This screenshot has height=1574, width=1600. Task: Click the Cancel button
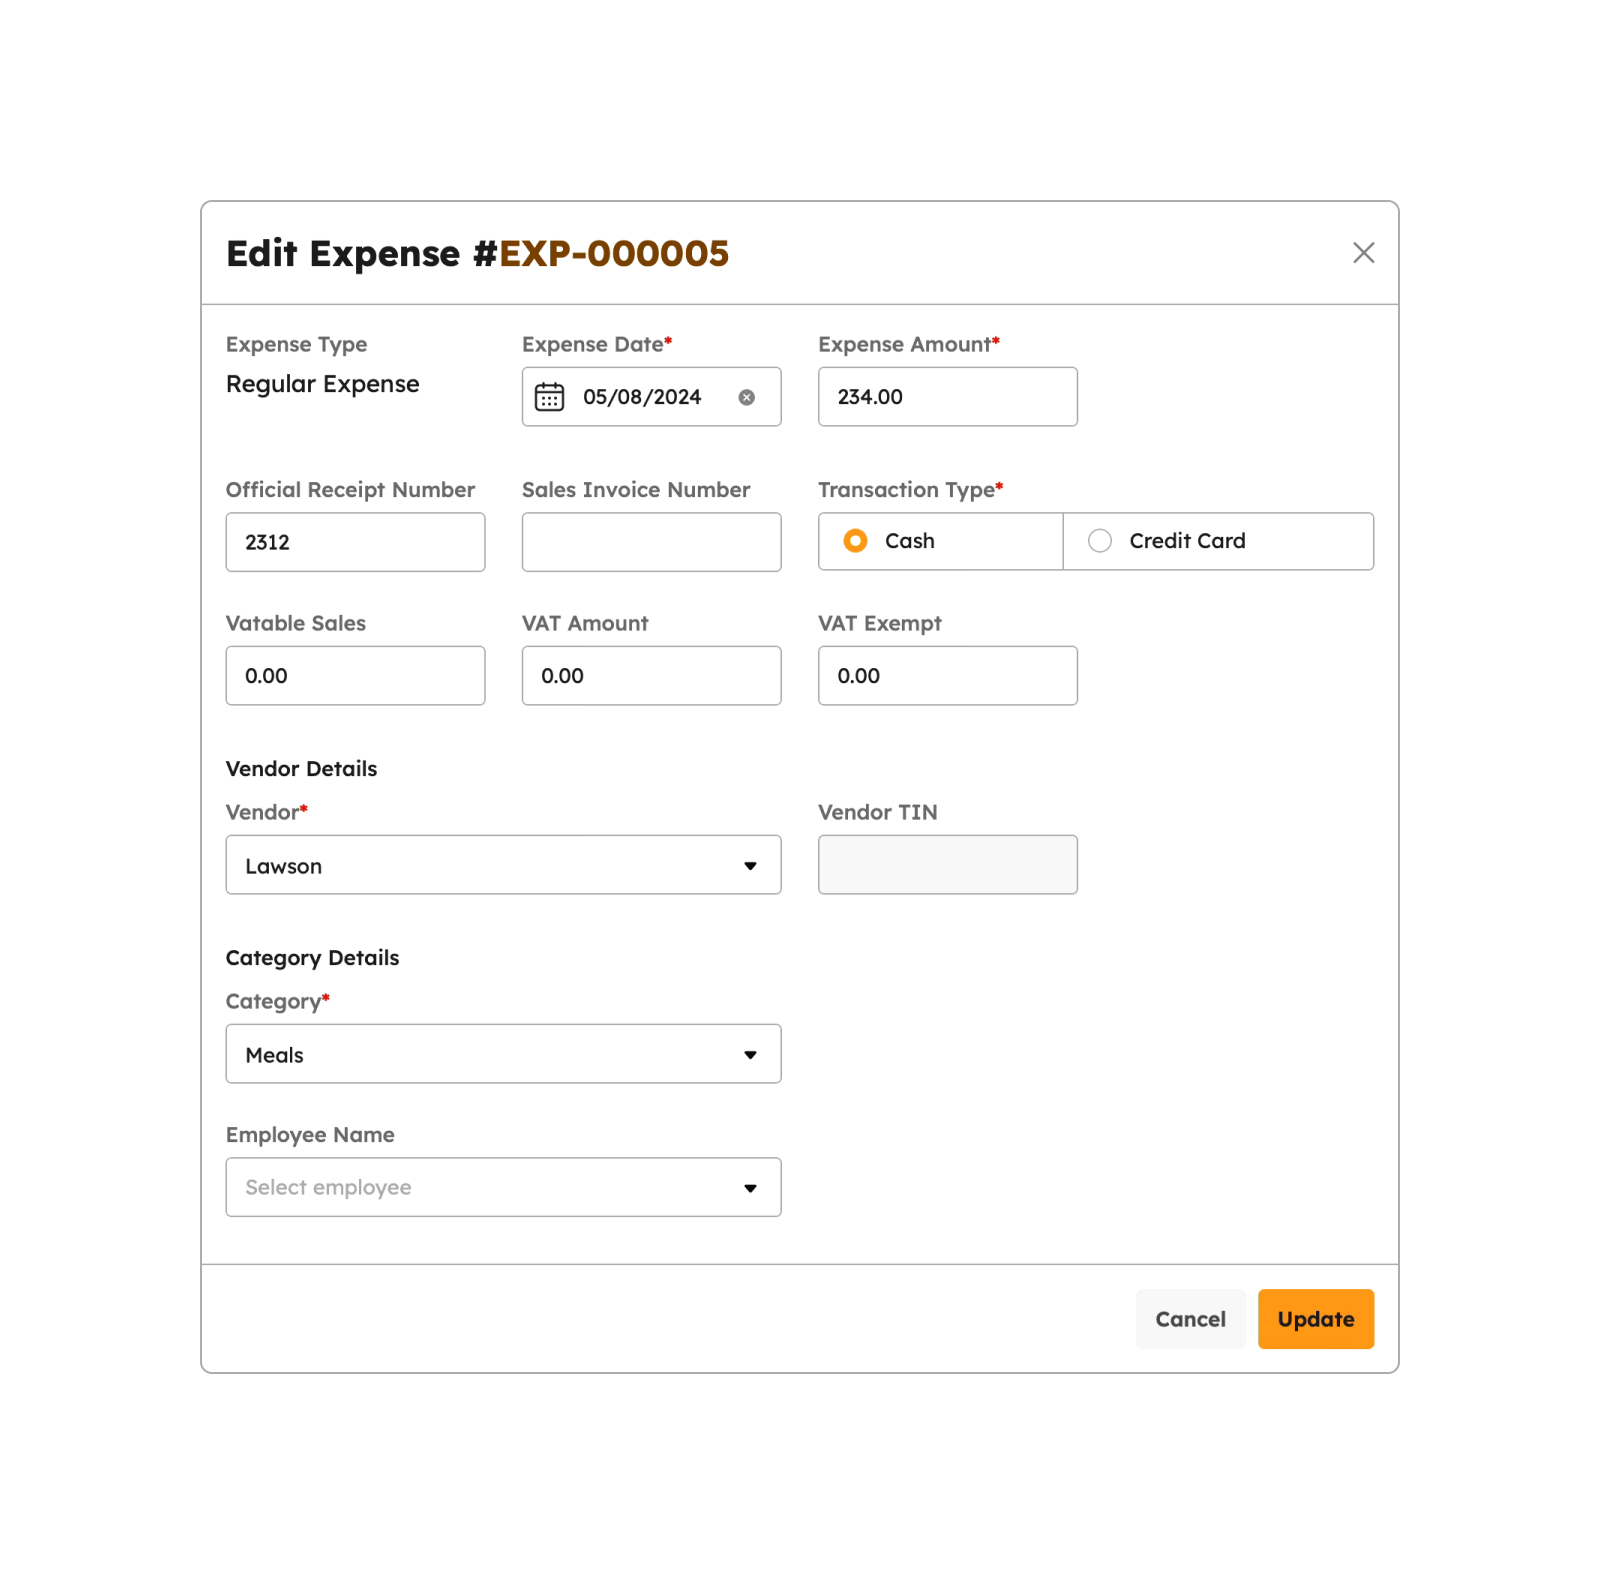1190,1319
